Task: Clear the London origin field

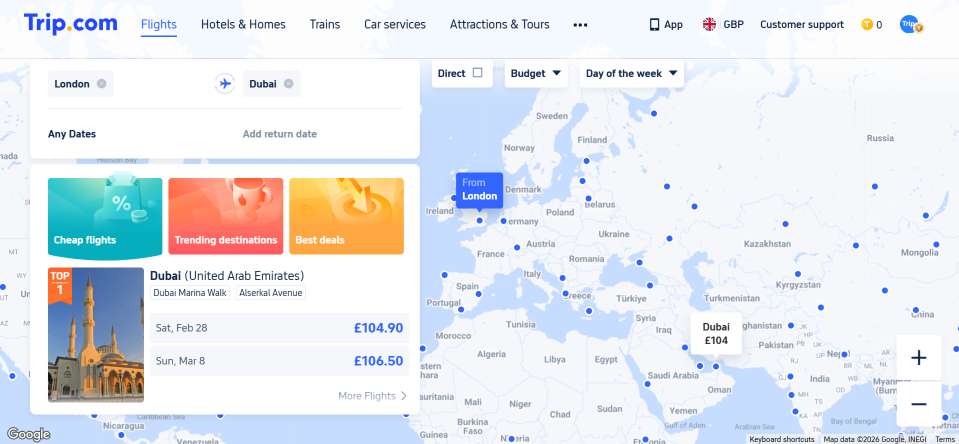Action: tap(102, 84)
